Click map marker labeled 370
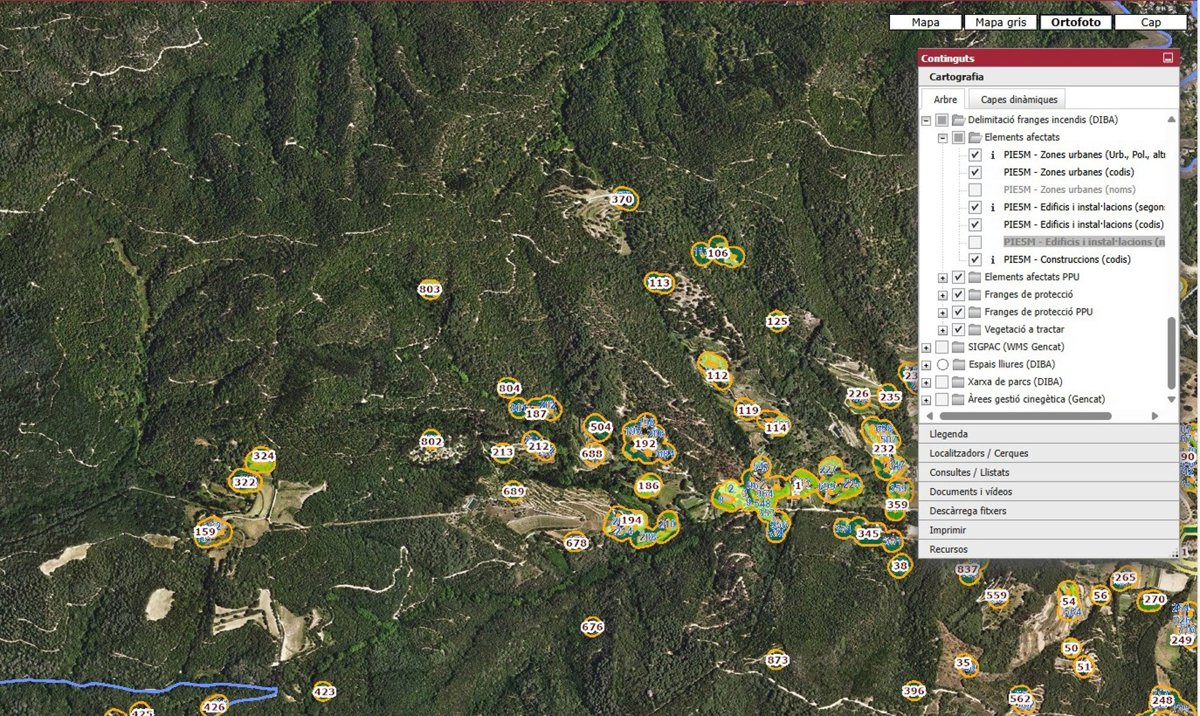The width and height of the screenshot is (1200, 716). pos(622,200)
